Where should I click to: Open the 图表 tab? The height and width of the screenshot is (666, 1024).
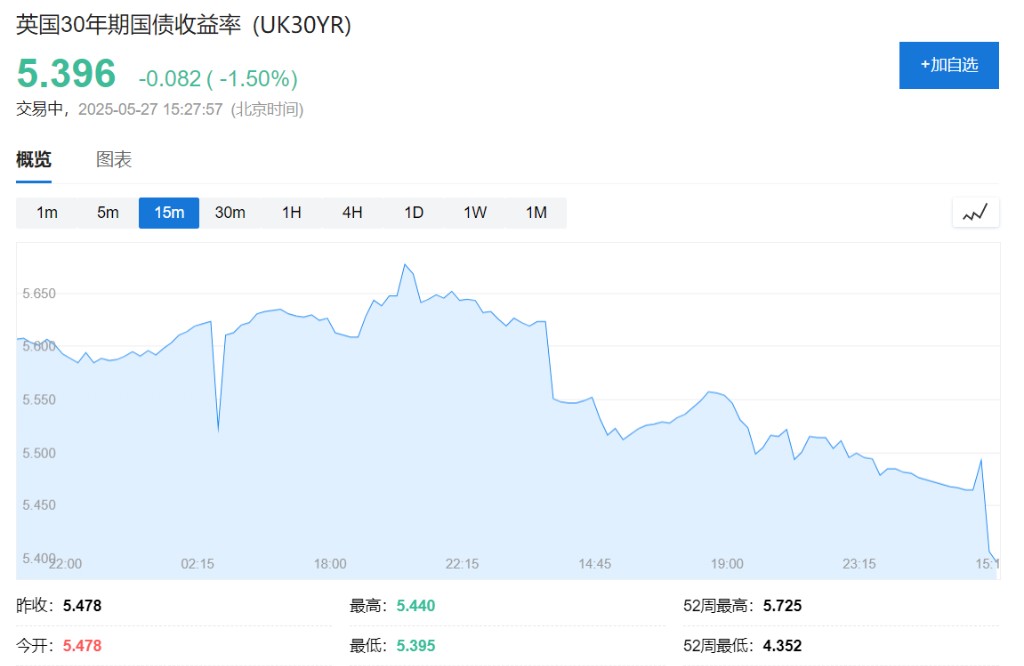(114, 160)
